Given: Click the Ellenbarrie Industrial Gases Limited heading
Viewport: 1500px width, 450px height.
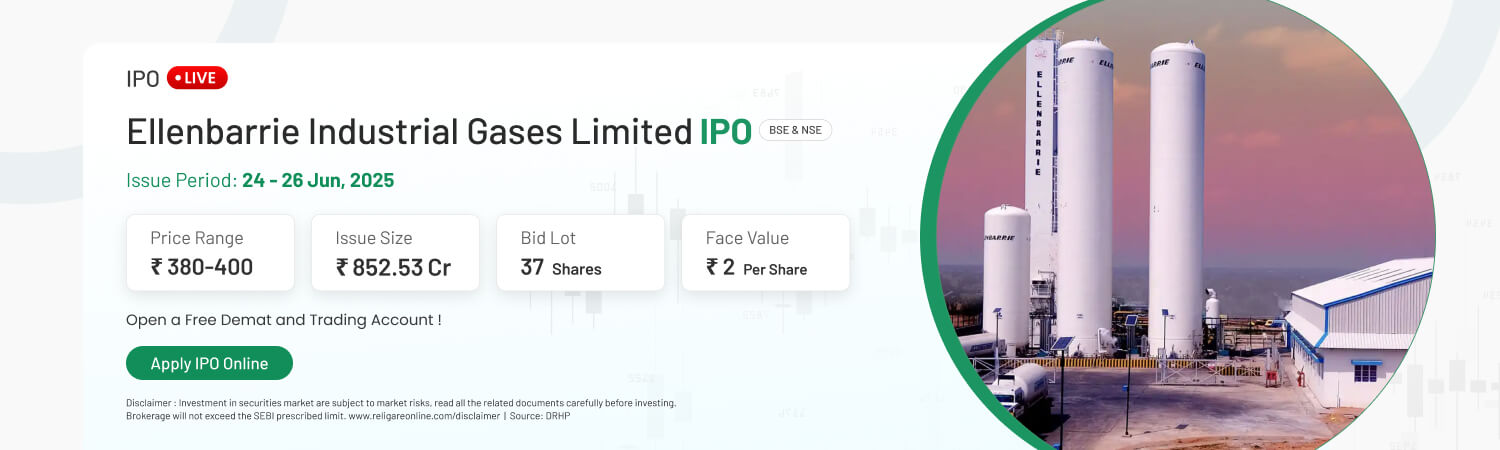Looking at the screenshot, I should pyautogui.click(x=409, y=131).
